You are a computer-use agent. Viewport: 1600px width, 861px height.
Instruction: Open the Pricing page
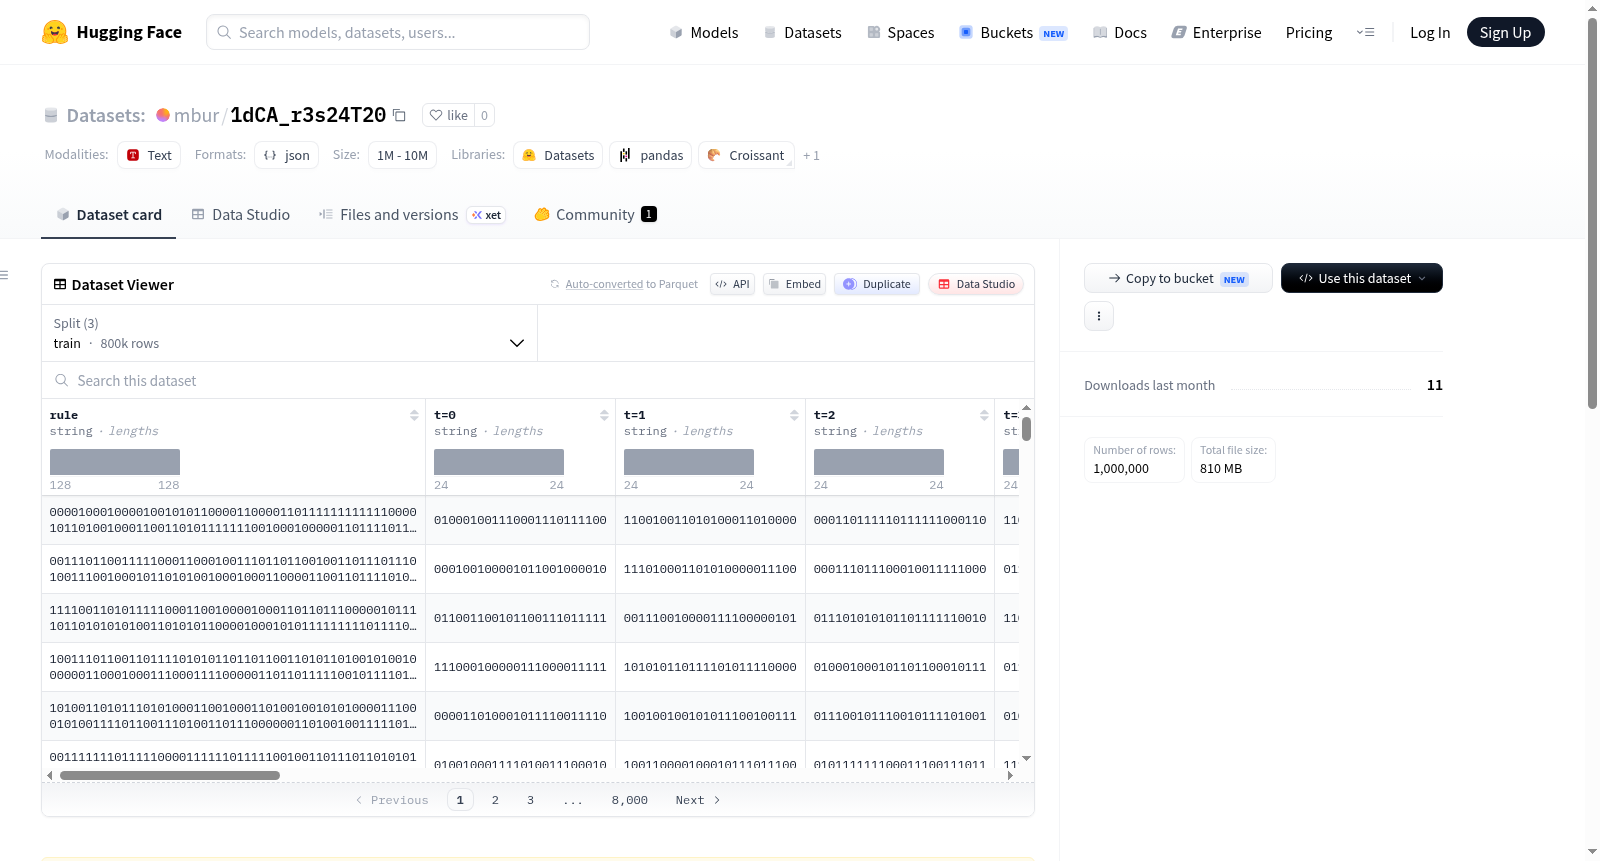(x=1309, y=32)
